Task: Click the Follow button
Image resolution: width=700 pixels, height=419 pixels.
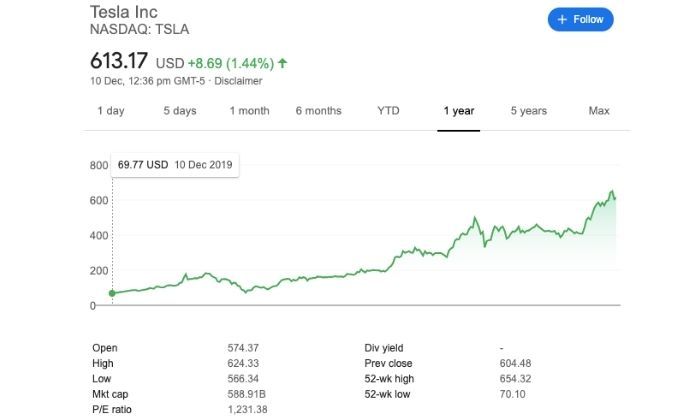Action: point(580,19)
